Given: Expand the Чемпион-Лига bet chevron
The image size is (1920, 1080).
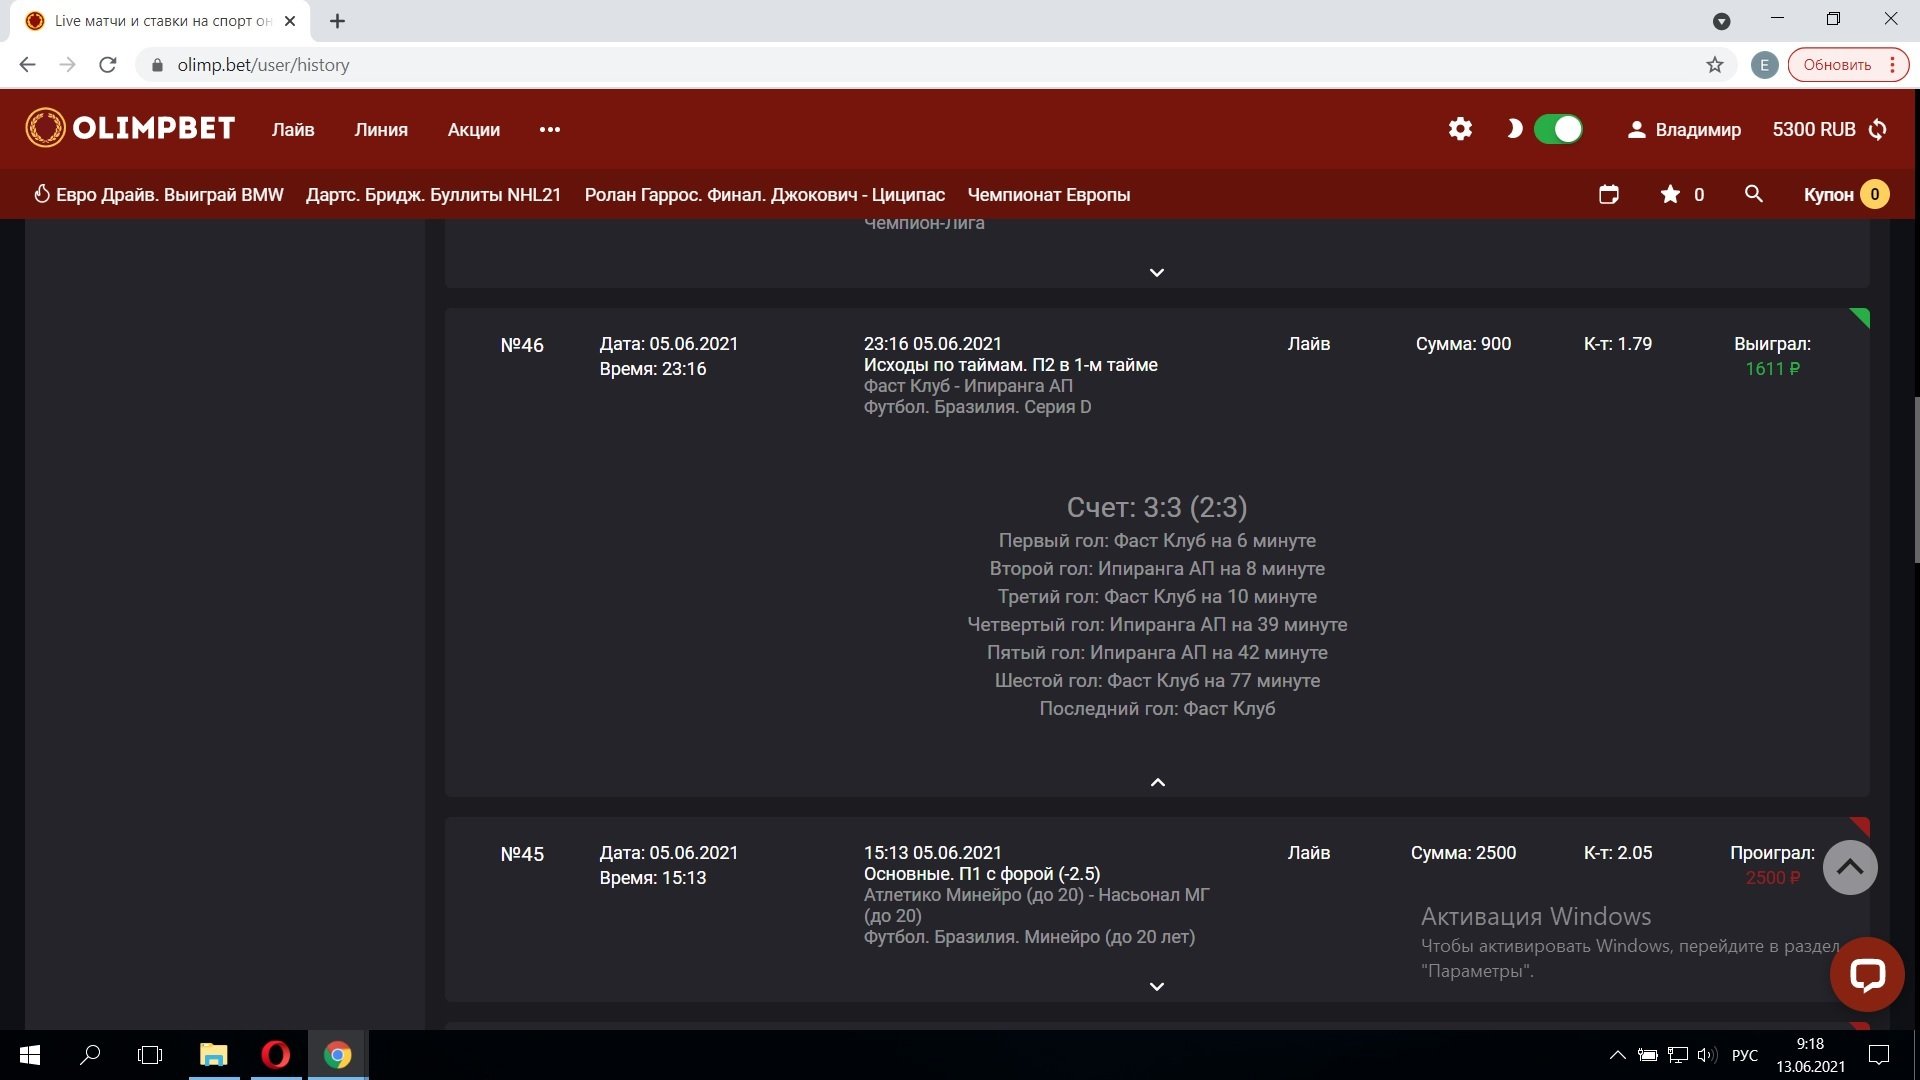Looking at the screenshot, I should click(x=1157, y=272).
